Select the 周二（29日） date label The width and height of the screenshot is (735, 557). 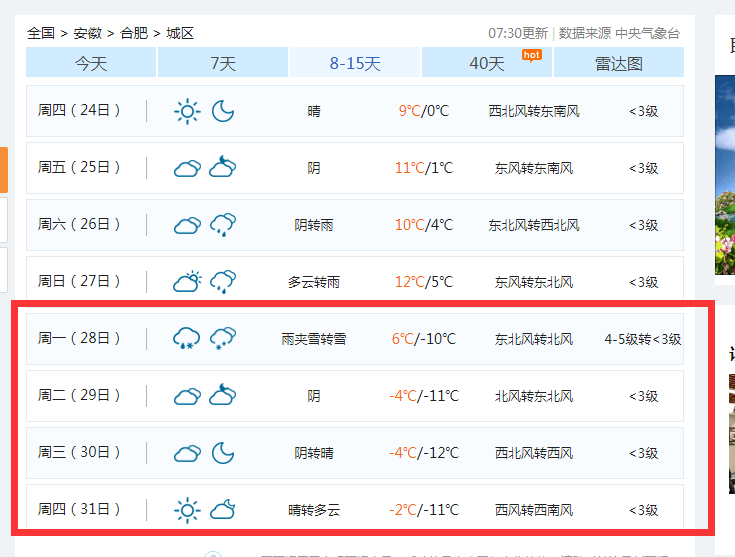79,395
